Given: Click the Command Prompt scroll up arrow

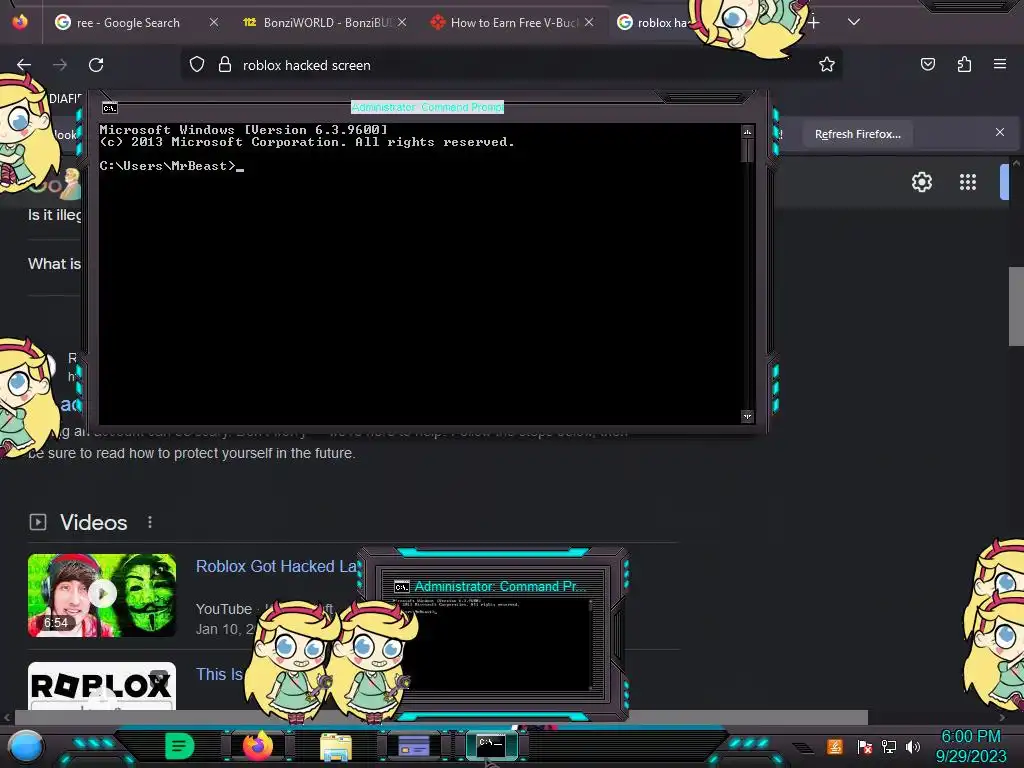Looking at the screenshot, I should pos(747,132).
